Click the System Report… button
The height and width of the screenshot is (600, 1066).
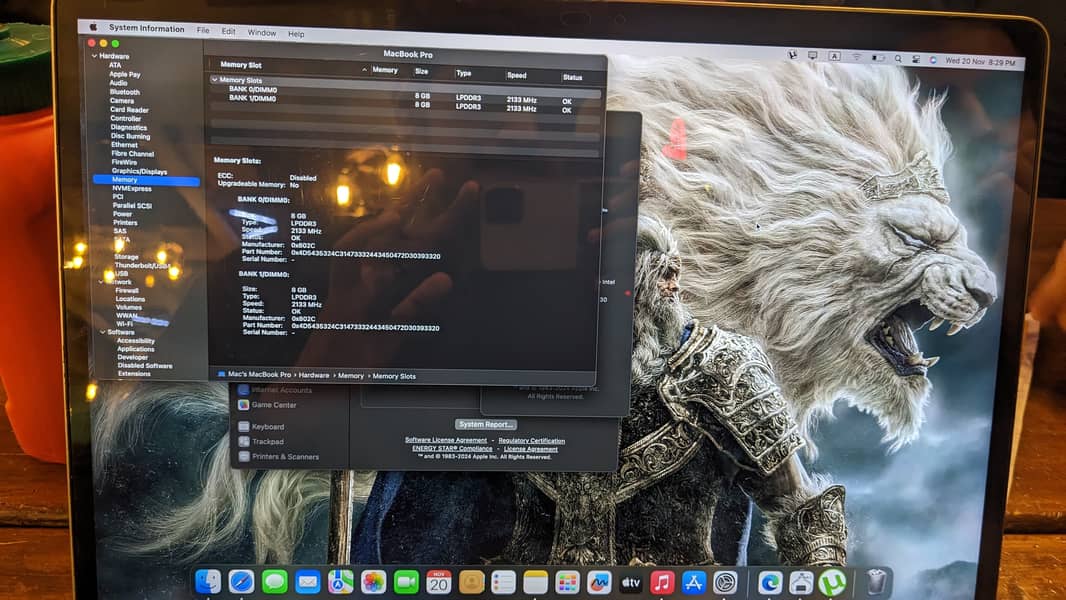click(486, 424)
